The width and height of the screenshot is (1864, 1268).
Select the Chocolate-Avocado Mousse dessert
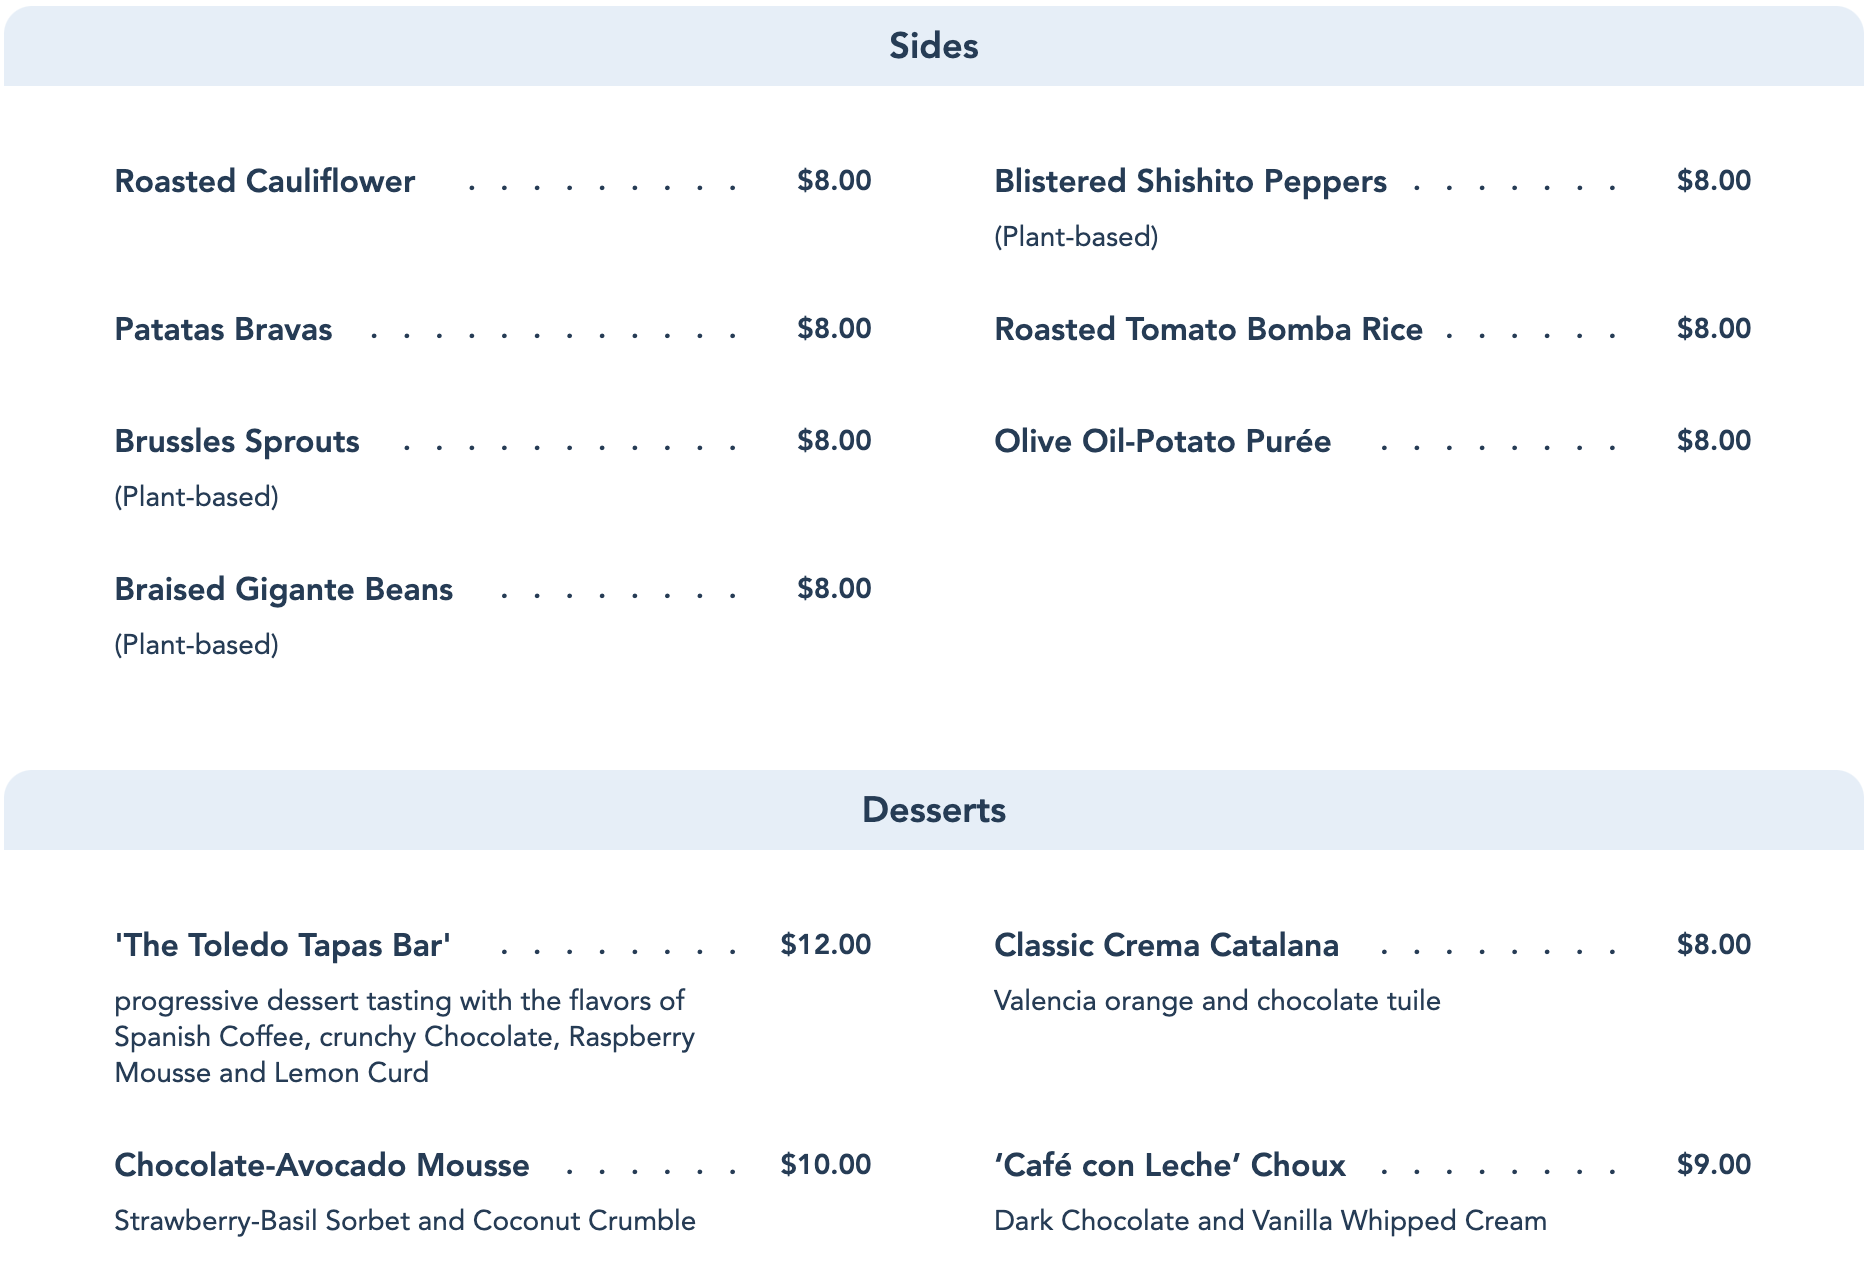pos(322,1165)
